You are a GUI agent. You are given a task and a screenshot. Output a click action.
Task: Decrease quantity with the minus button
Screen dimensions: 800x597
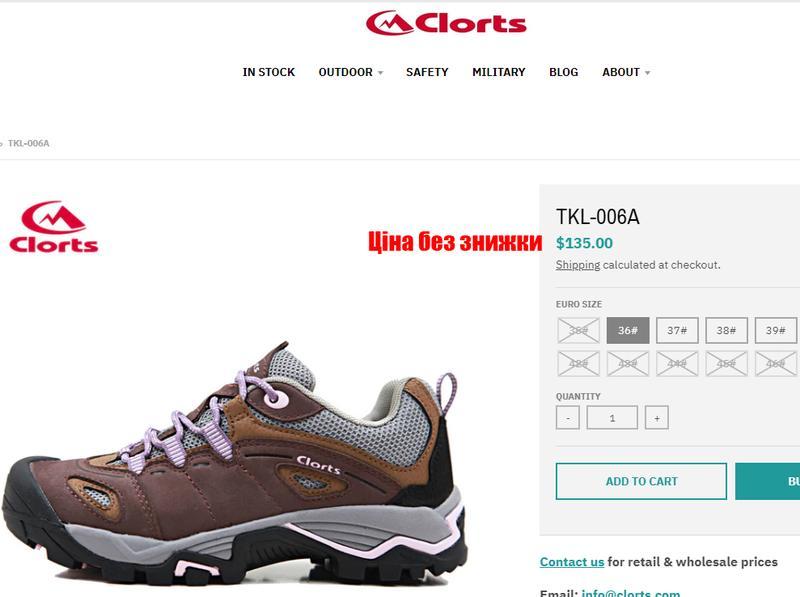tap(568, 417)
